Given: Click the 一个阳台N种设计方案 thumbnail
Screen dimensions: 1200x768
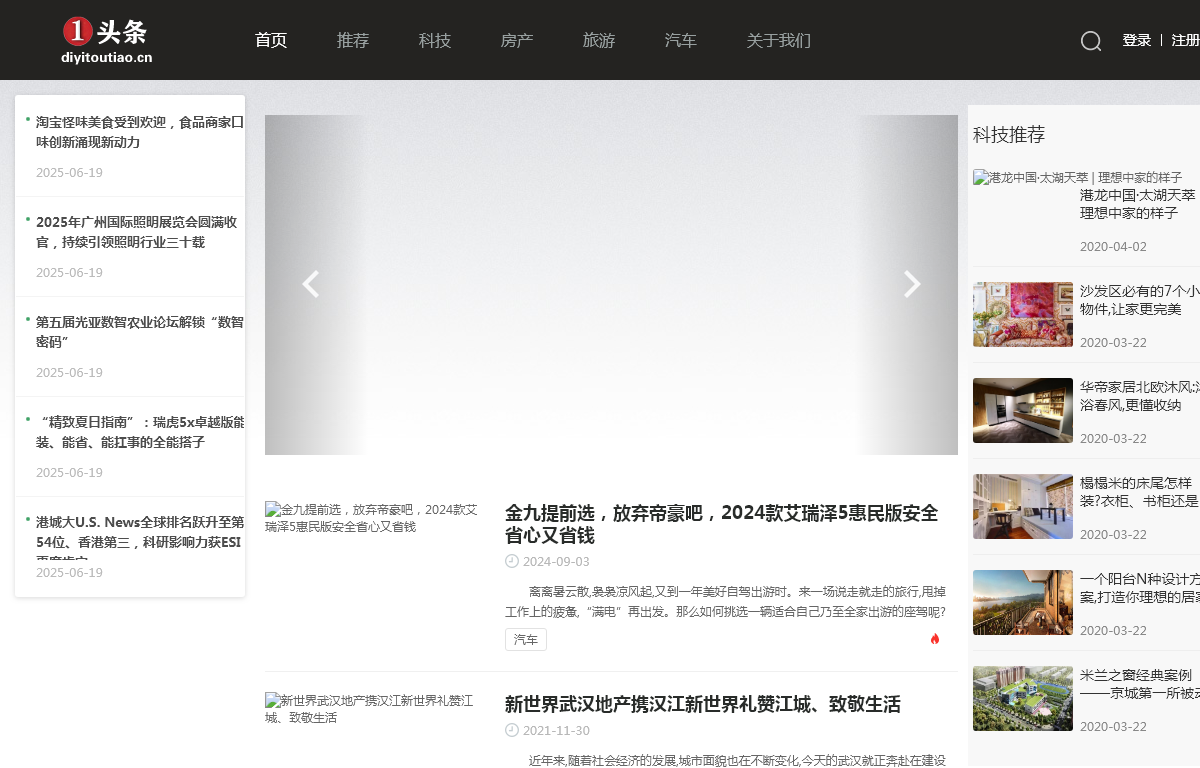Looking at the screenshot, I should click(x=1023, y=602).
